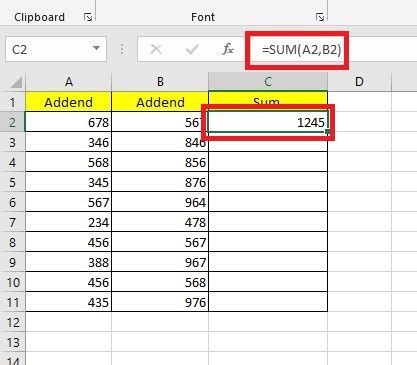Select row 12 header
This screenshot has width=417, height=365.
[12, 322]
